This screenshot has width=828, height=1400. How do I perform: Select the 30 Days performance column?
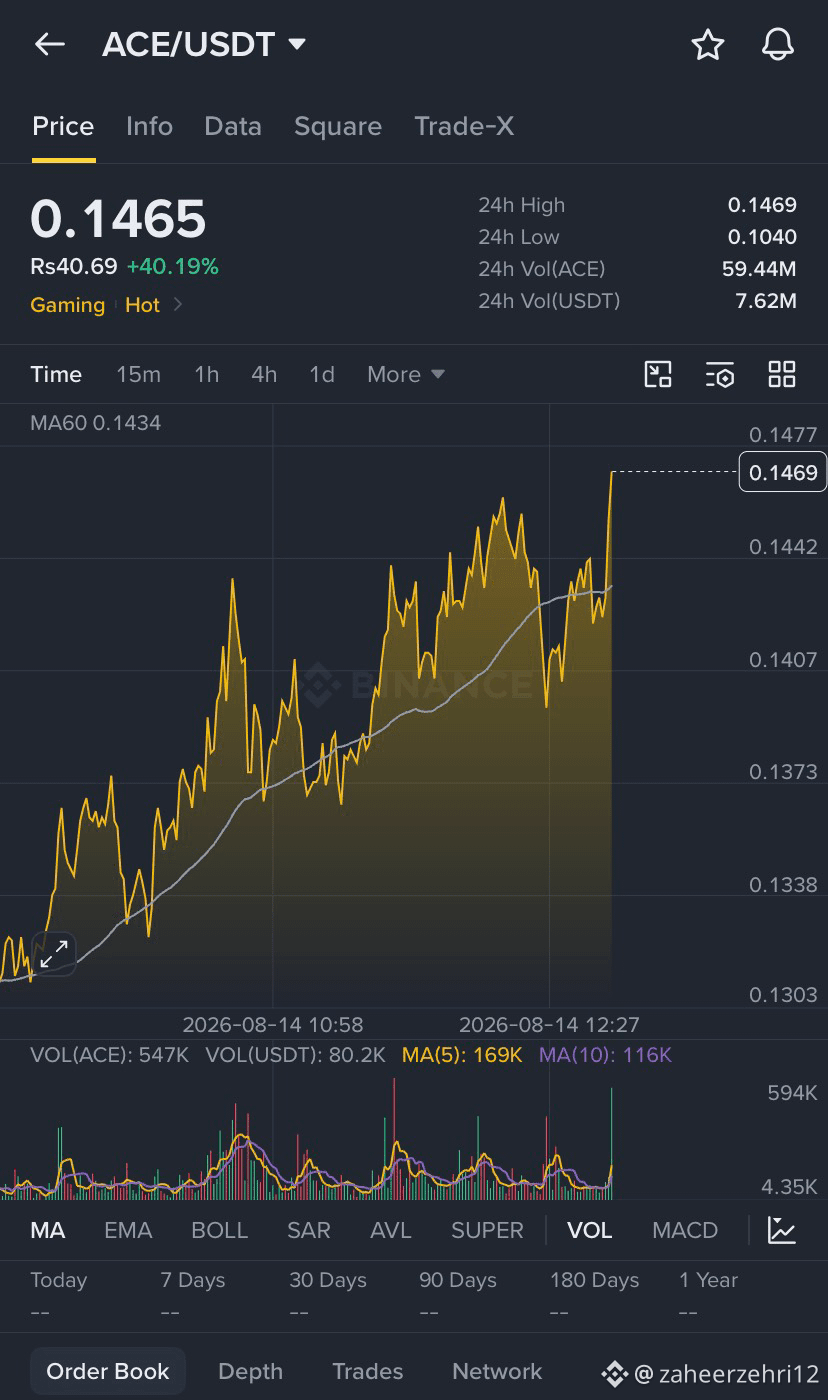pos(328,1295)
